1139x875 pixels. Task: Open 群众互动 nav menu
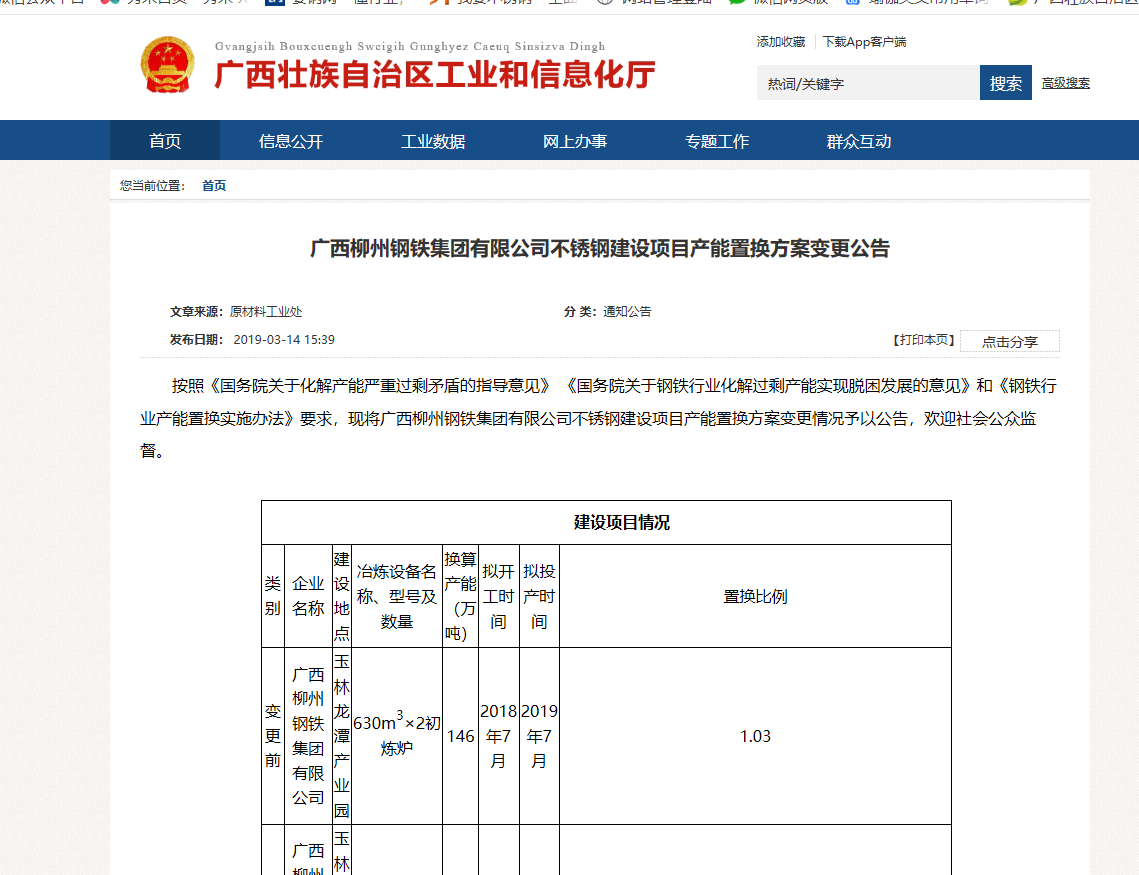pos(859,141)
